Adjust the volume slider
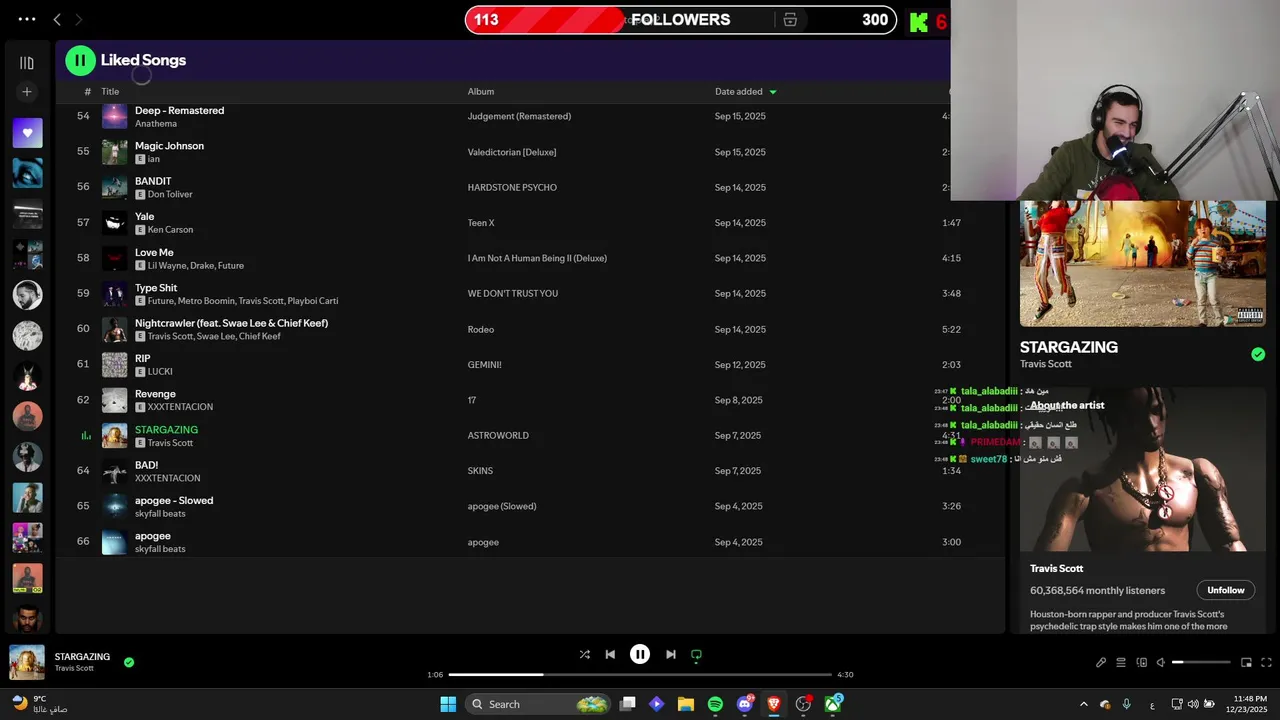The image size is (1280, 720). [1201, 662]
